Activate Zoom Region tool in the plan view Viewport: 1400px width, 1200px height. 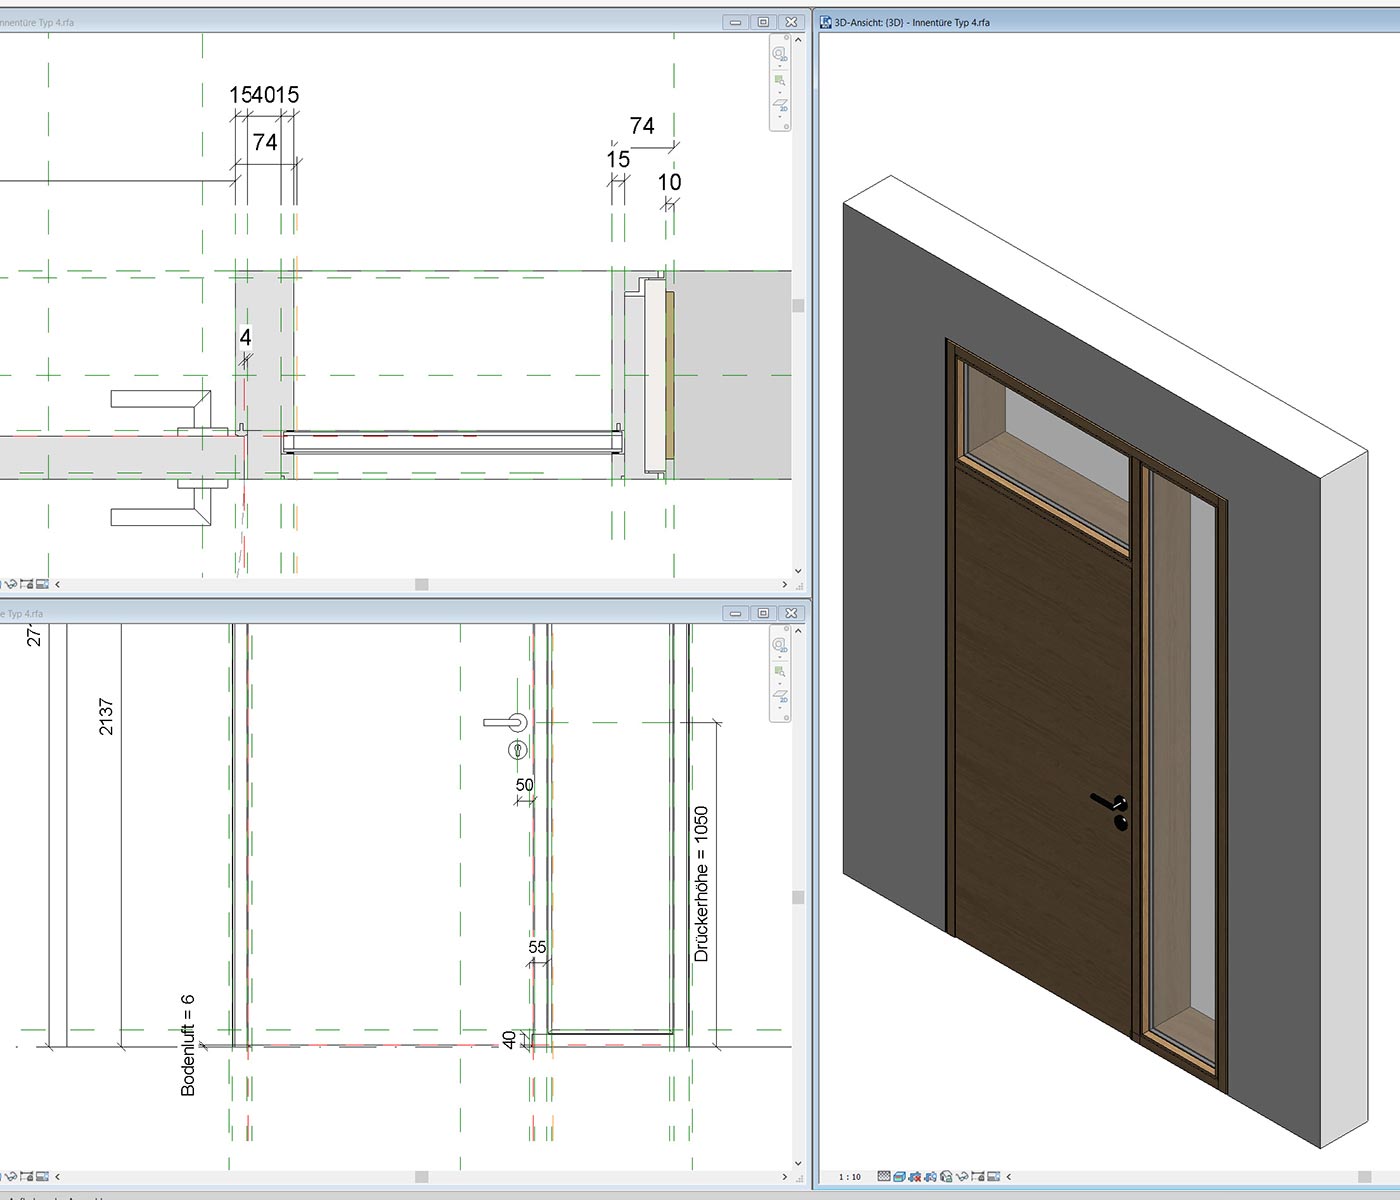[780, 80]
